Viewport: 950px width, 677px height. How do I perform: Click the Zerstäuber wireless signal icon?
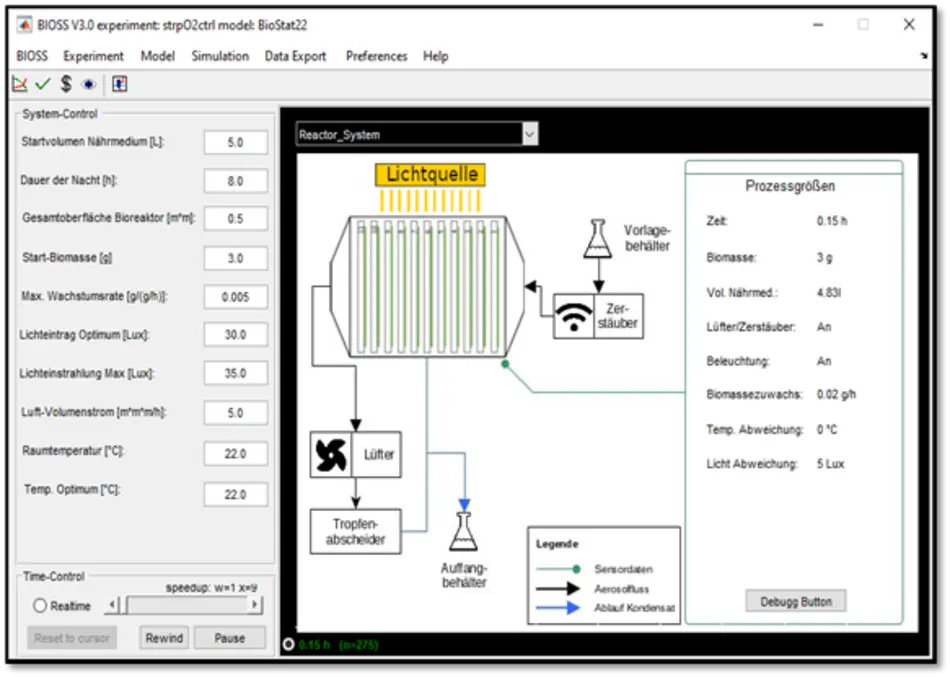(573, 316)
